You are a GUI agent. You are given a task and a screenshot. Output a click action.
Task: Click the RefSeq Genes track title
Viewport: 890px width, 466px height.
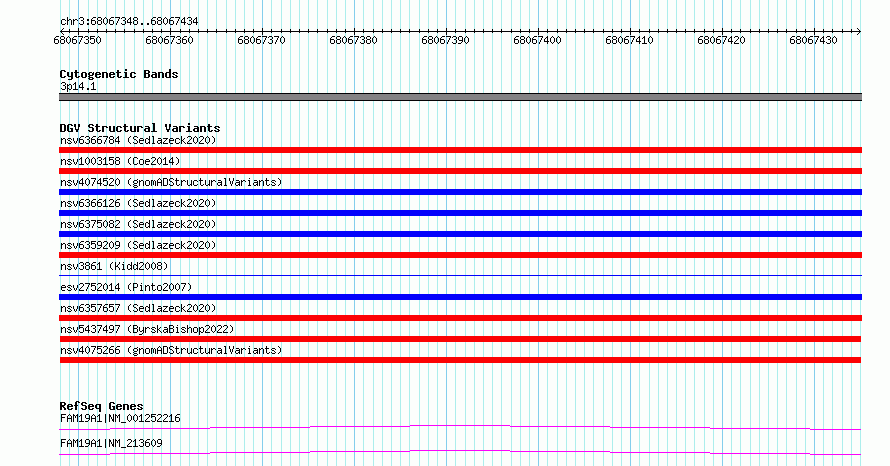point(101,406)
